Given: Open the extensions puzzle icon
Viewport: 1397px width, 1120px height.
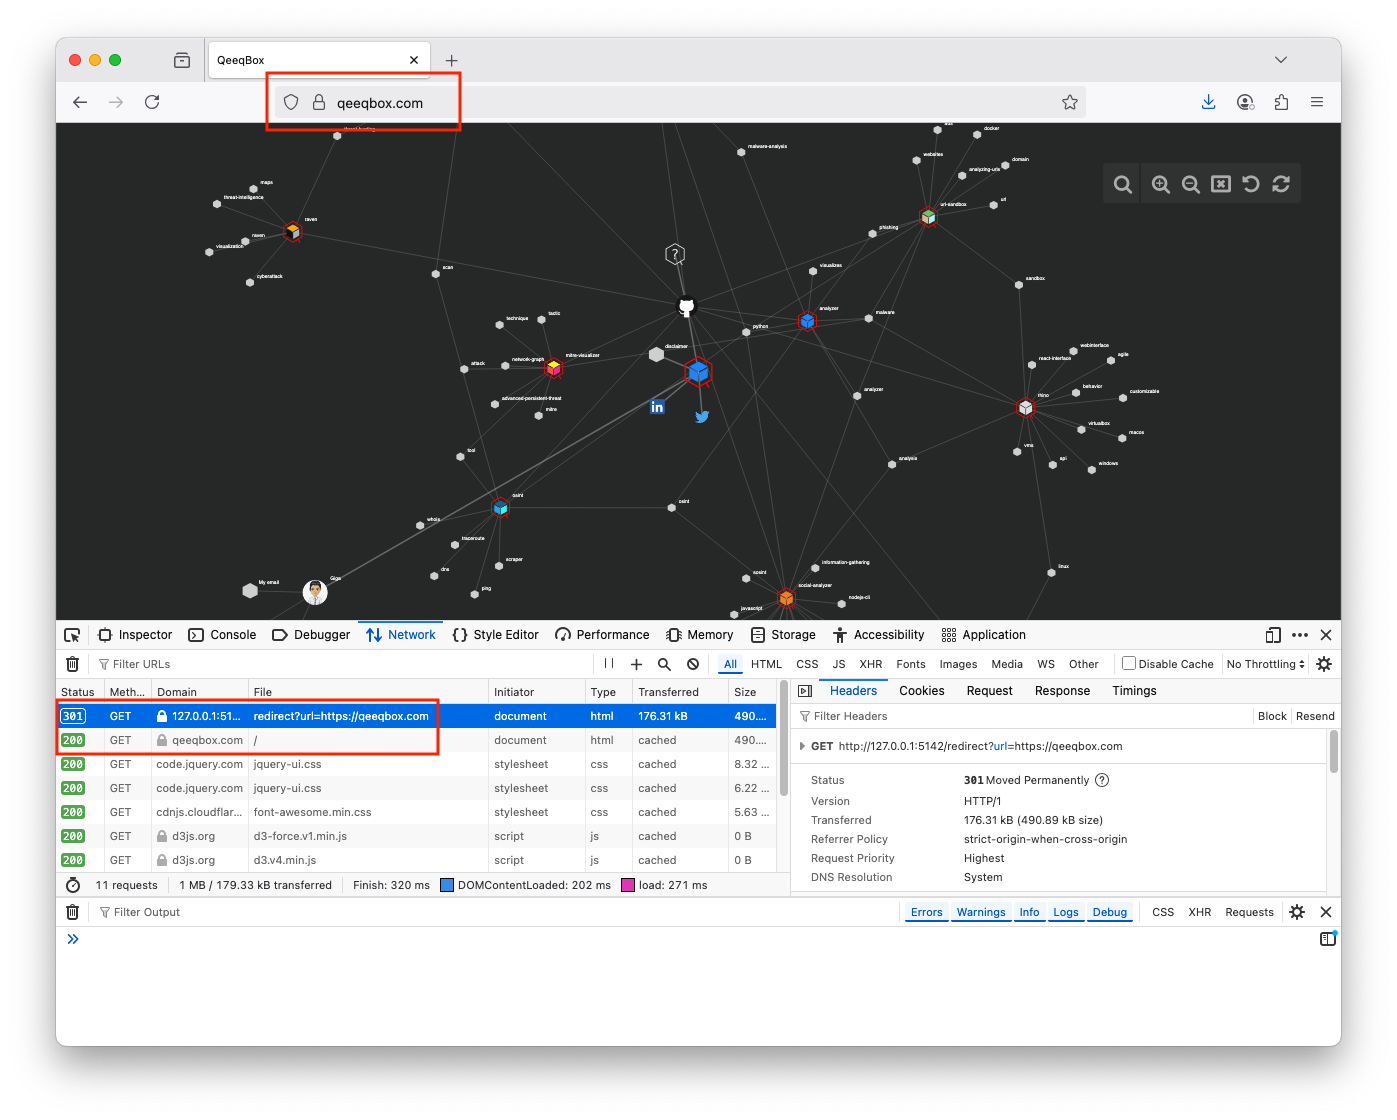Looking at the screenshot, I should (x=1281, y=102).
